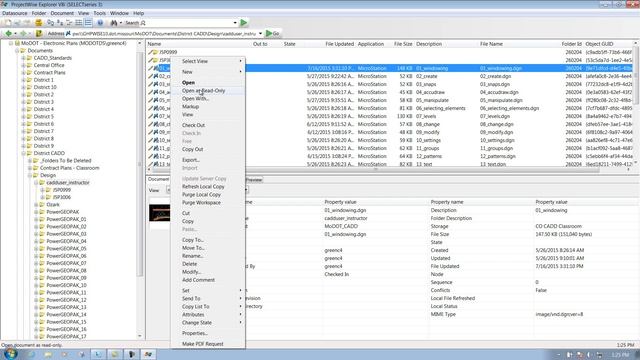Collapse the cadduser_instructor tree node
The width and height of the screenshot is (640, 360).
point(36,182)
